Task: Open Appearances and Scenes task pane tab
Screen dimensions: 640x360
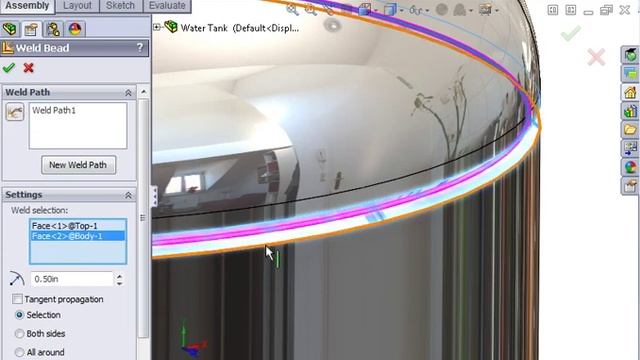Action: click(x=630, y=167)
